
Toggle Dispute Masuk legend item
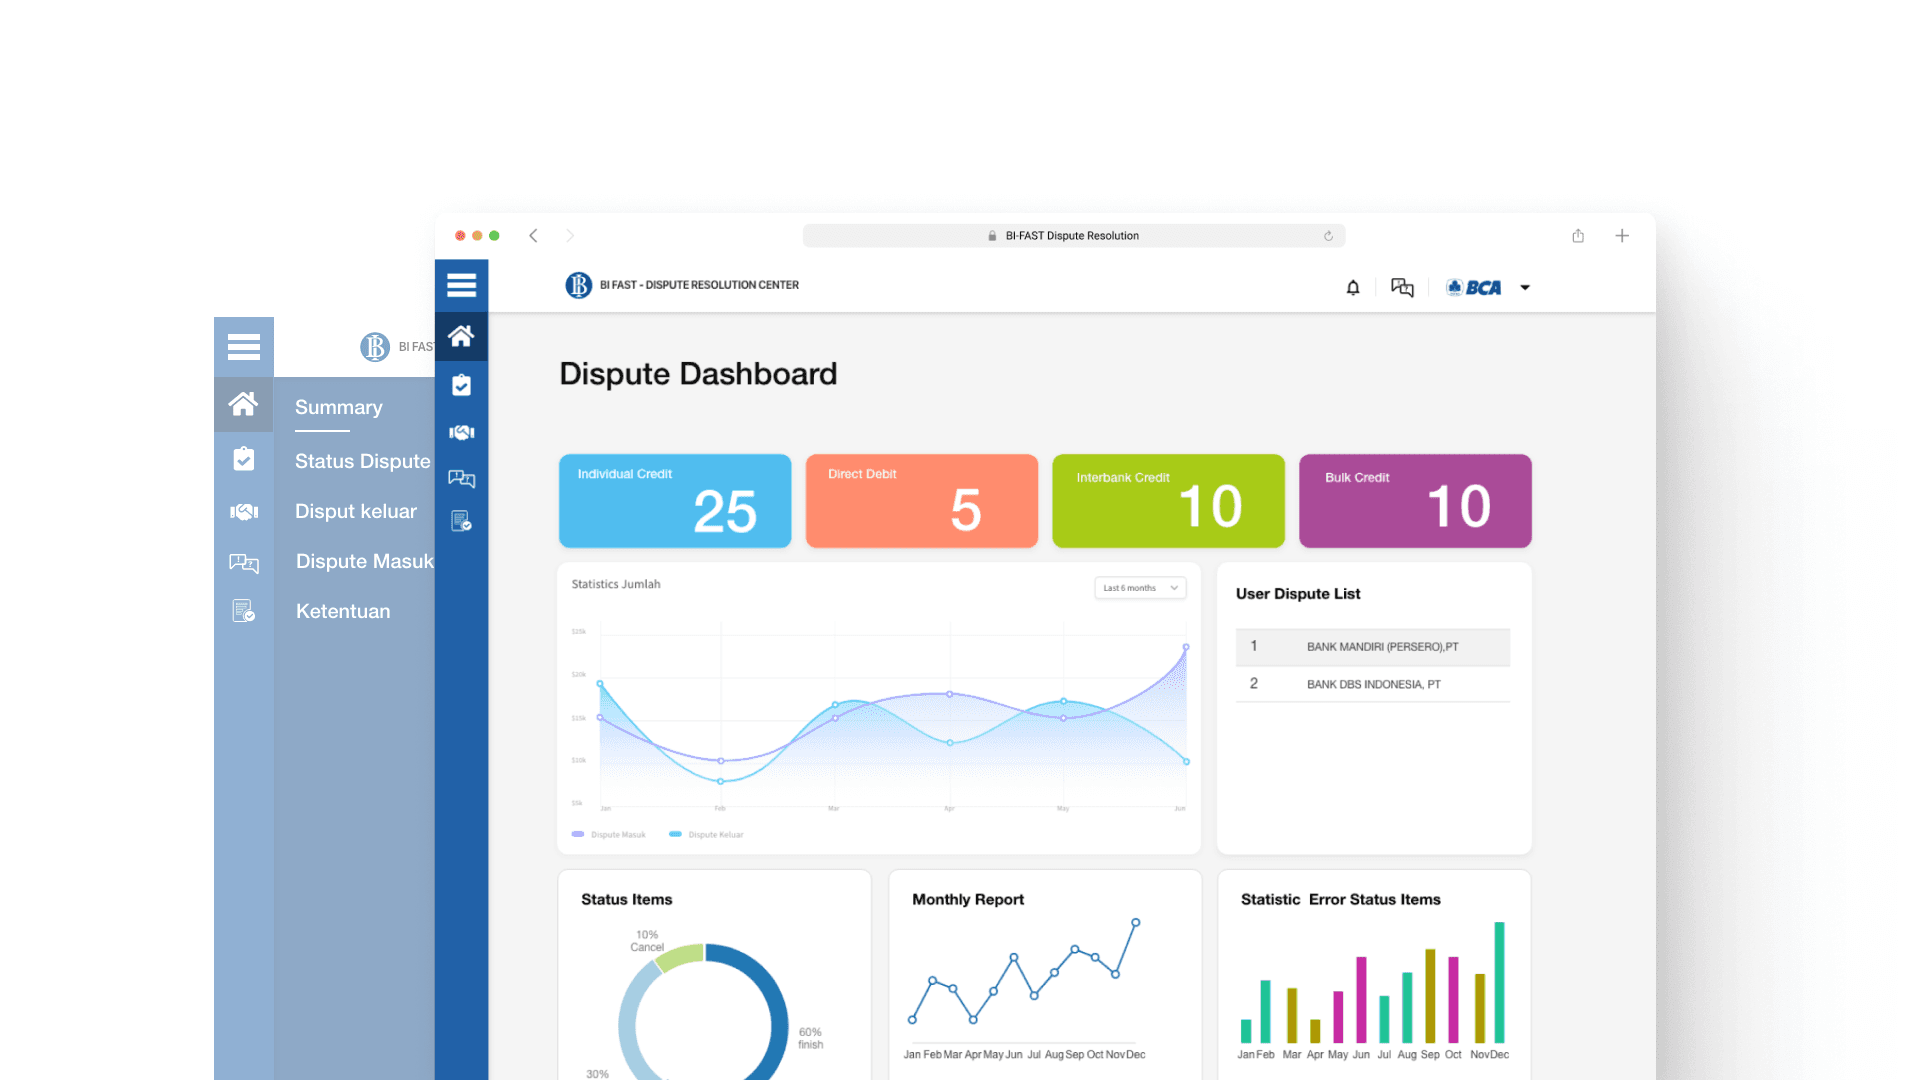pos(609,834)
